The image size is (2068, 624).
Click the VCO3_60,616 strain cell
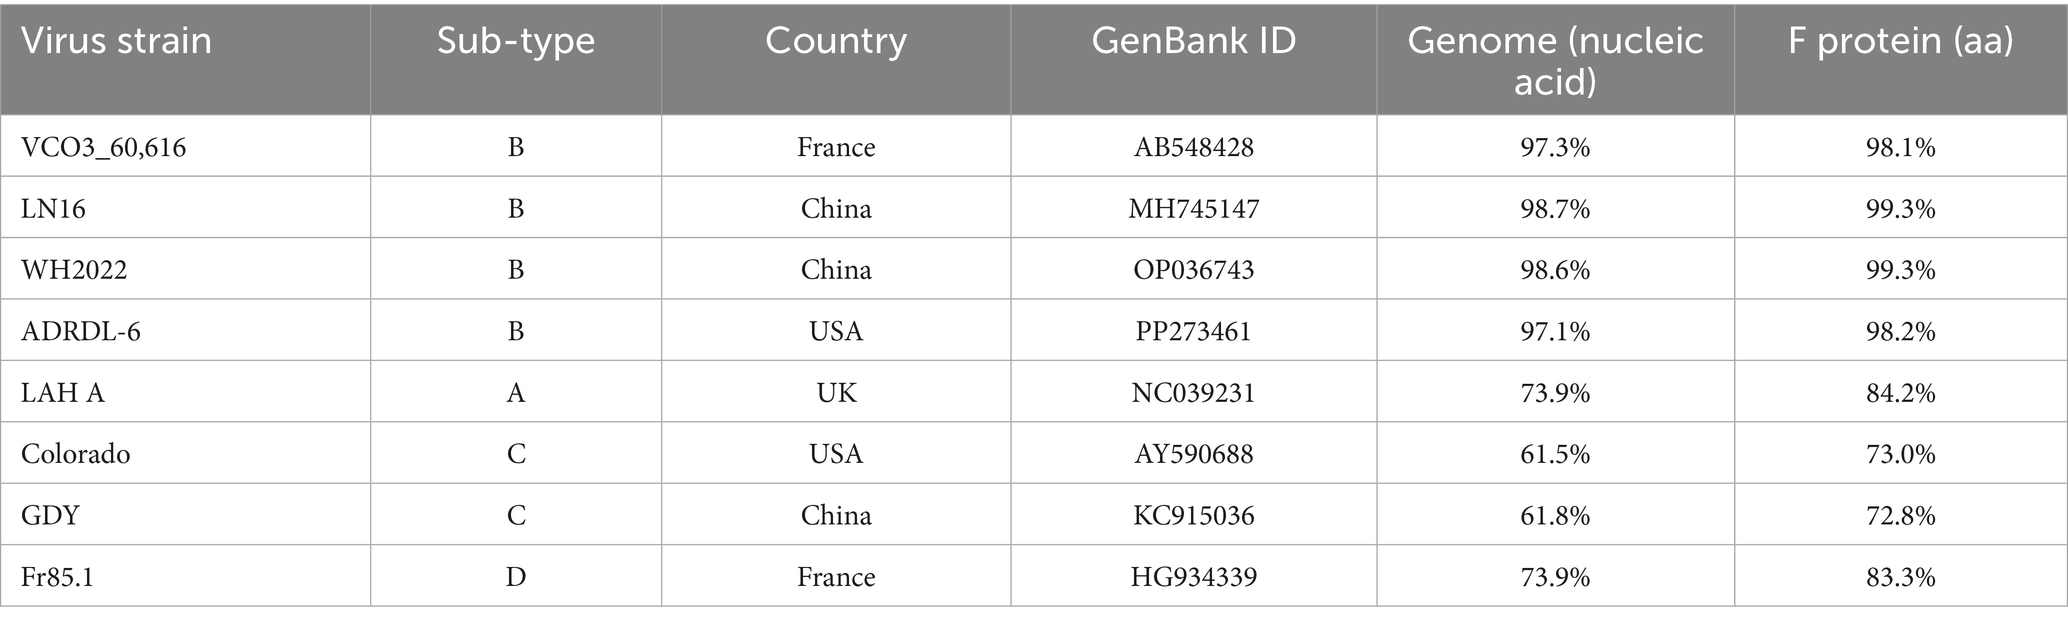[x=104, y=147]
